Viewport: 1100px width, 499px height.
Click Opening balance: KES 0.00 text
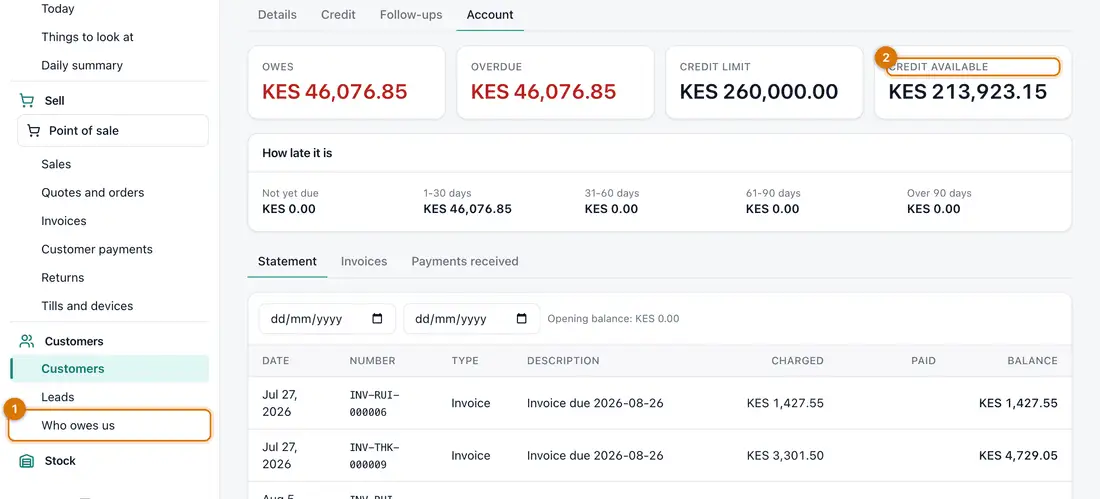613,319
